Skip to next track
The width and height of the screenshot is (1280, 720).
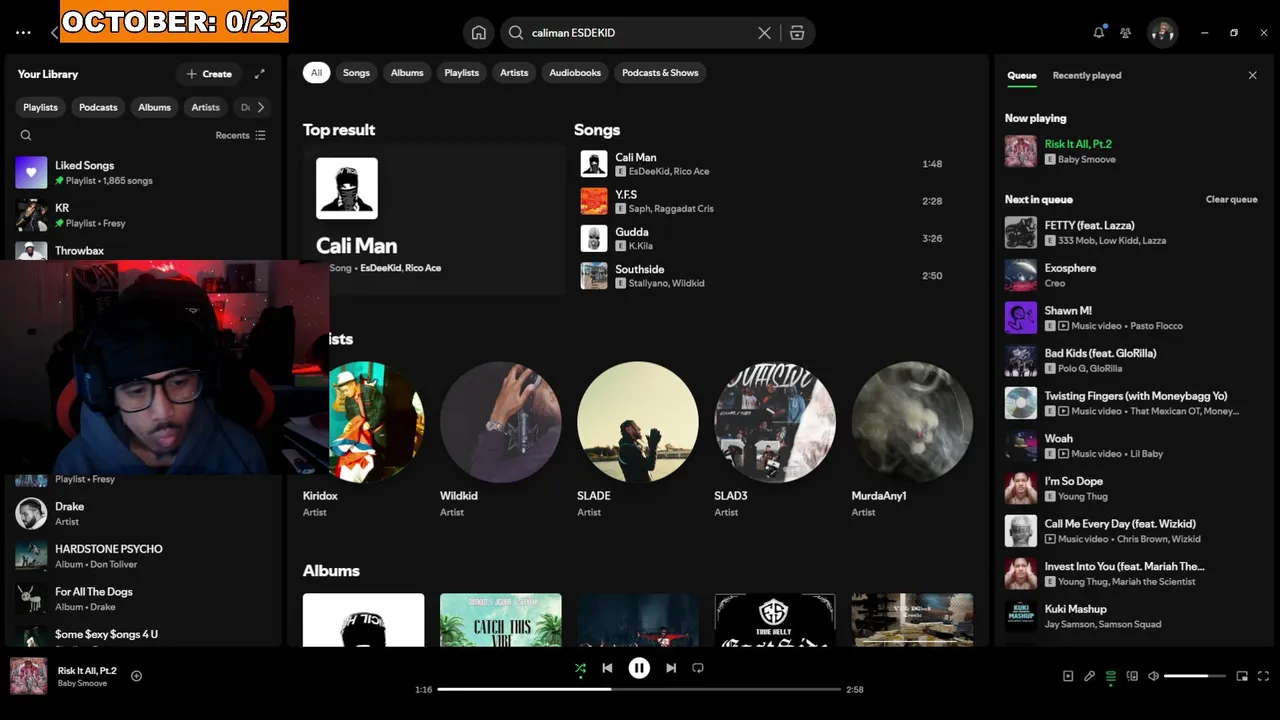coord(671,668)
